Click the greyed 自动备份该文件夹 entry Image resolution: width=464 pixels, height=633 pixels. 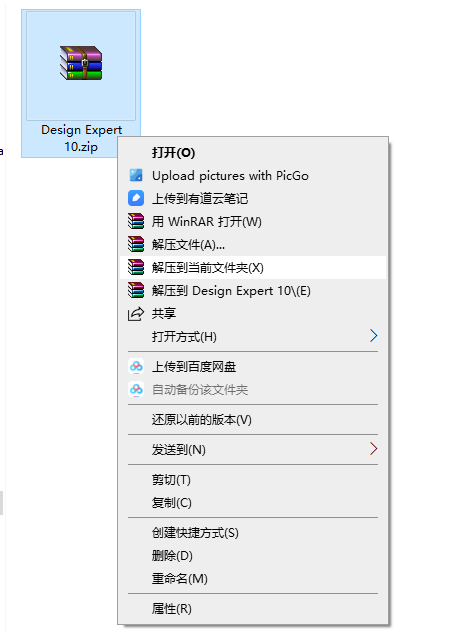(x=253, y=390)
